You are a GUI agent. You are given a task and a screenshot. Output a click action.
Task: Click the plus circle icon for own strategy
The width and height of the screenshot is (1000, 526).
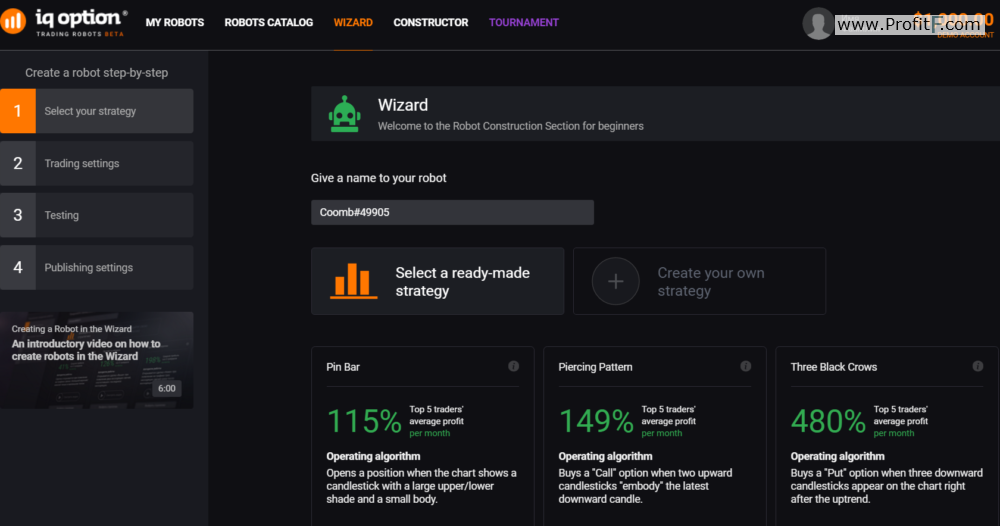click(x=615, y=281)
